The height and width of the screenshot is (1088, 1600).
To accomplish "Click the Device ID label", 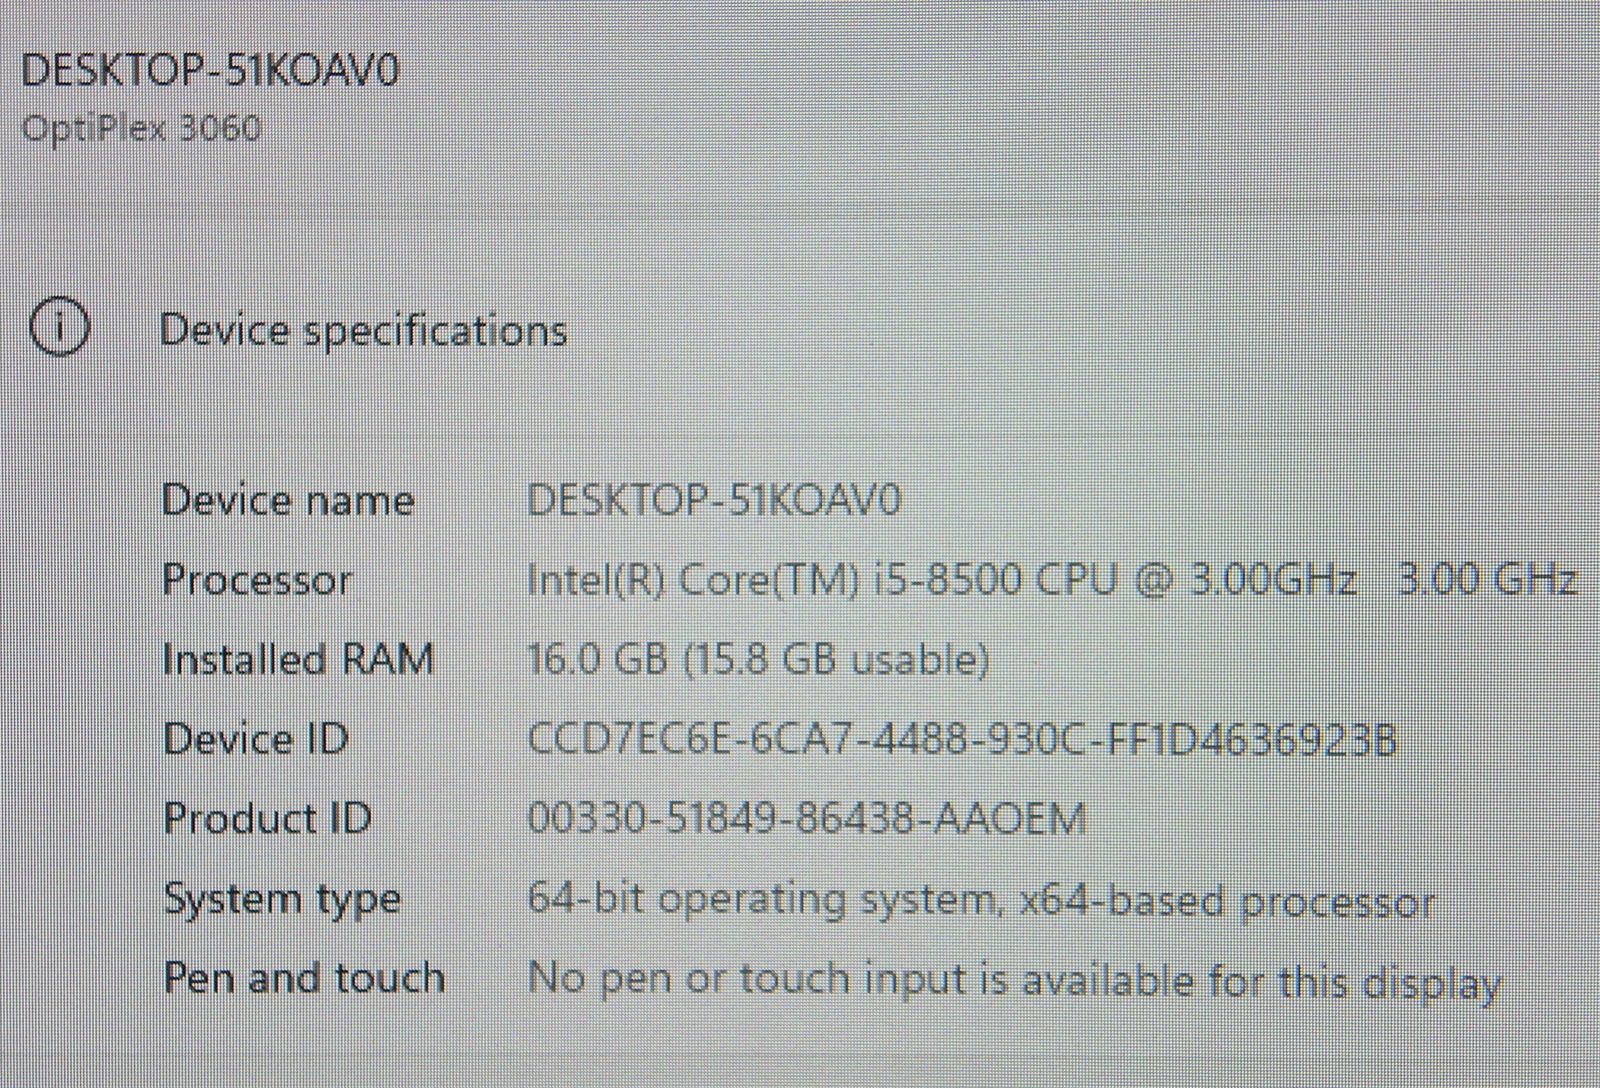I will (255, 739).
